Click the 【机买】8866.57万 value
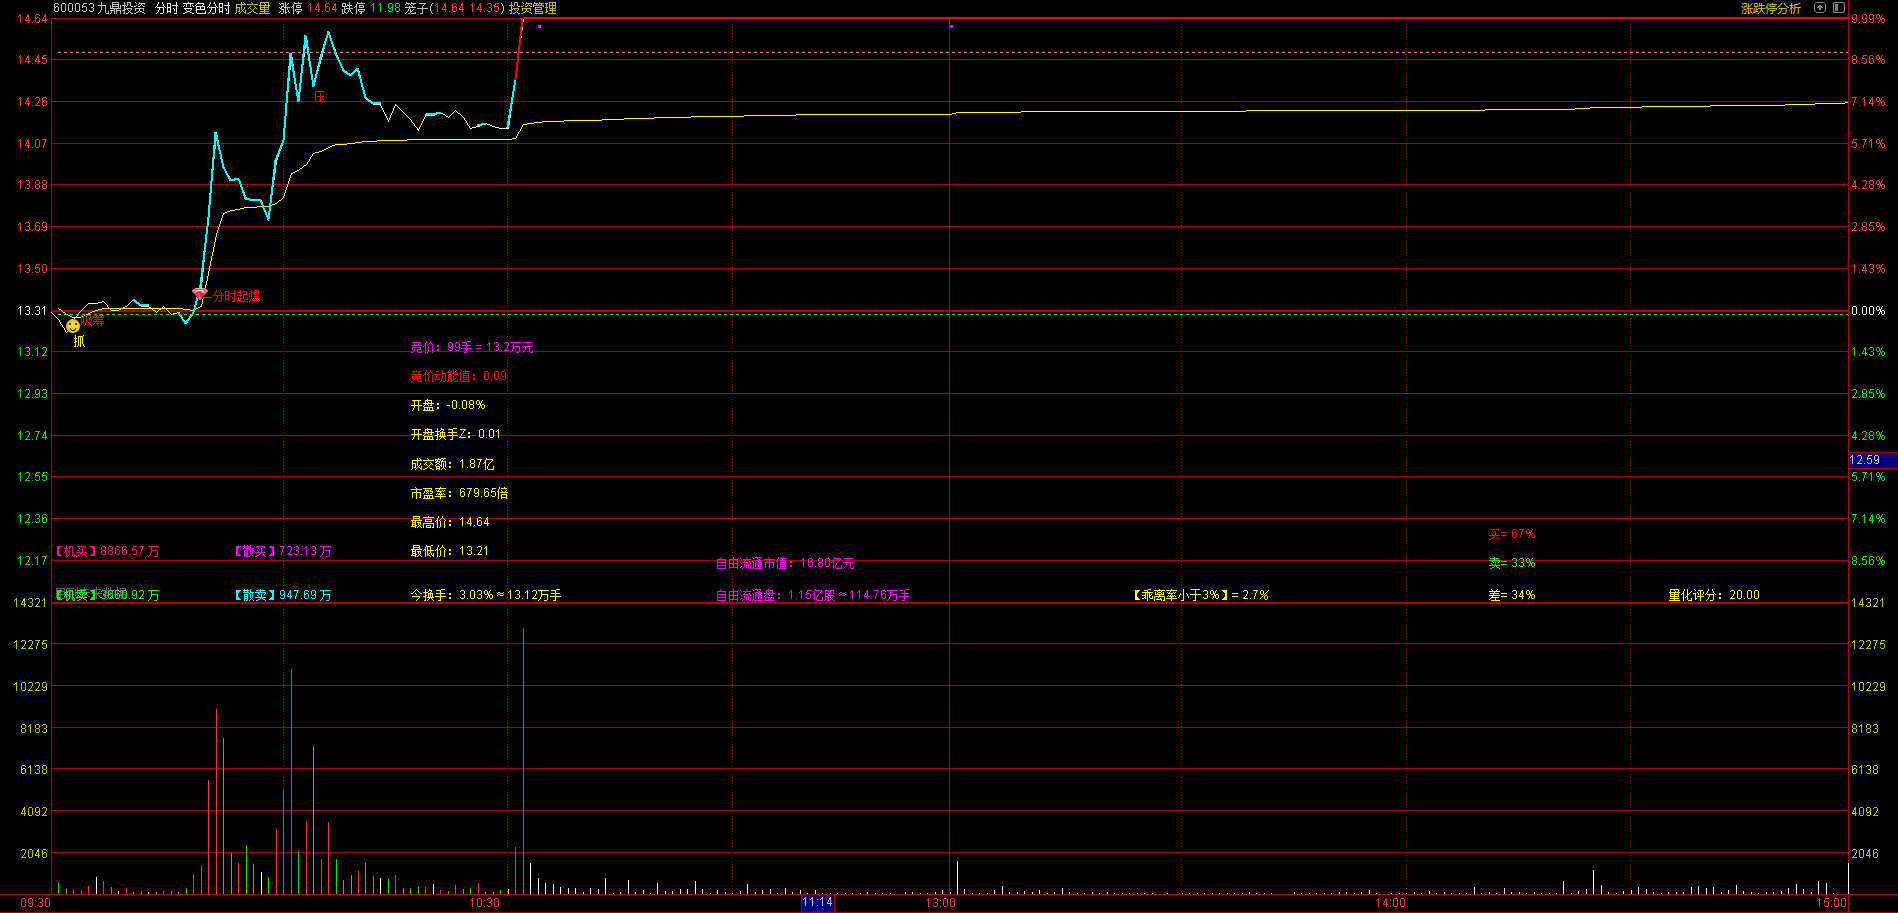This screenshot has width=1898, height=913. pyautogui.click(x=108, y=551)
